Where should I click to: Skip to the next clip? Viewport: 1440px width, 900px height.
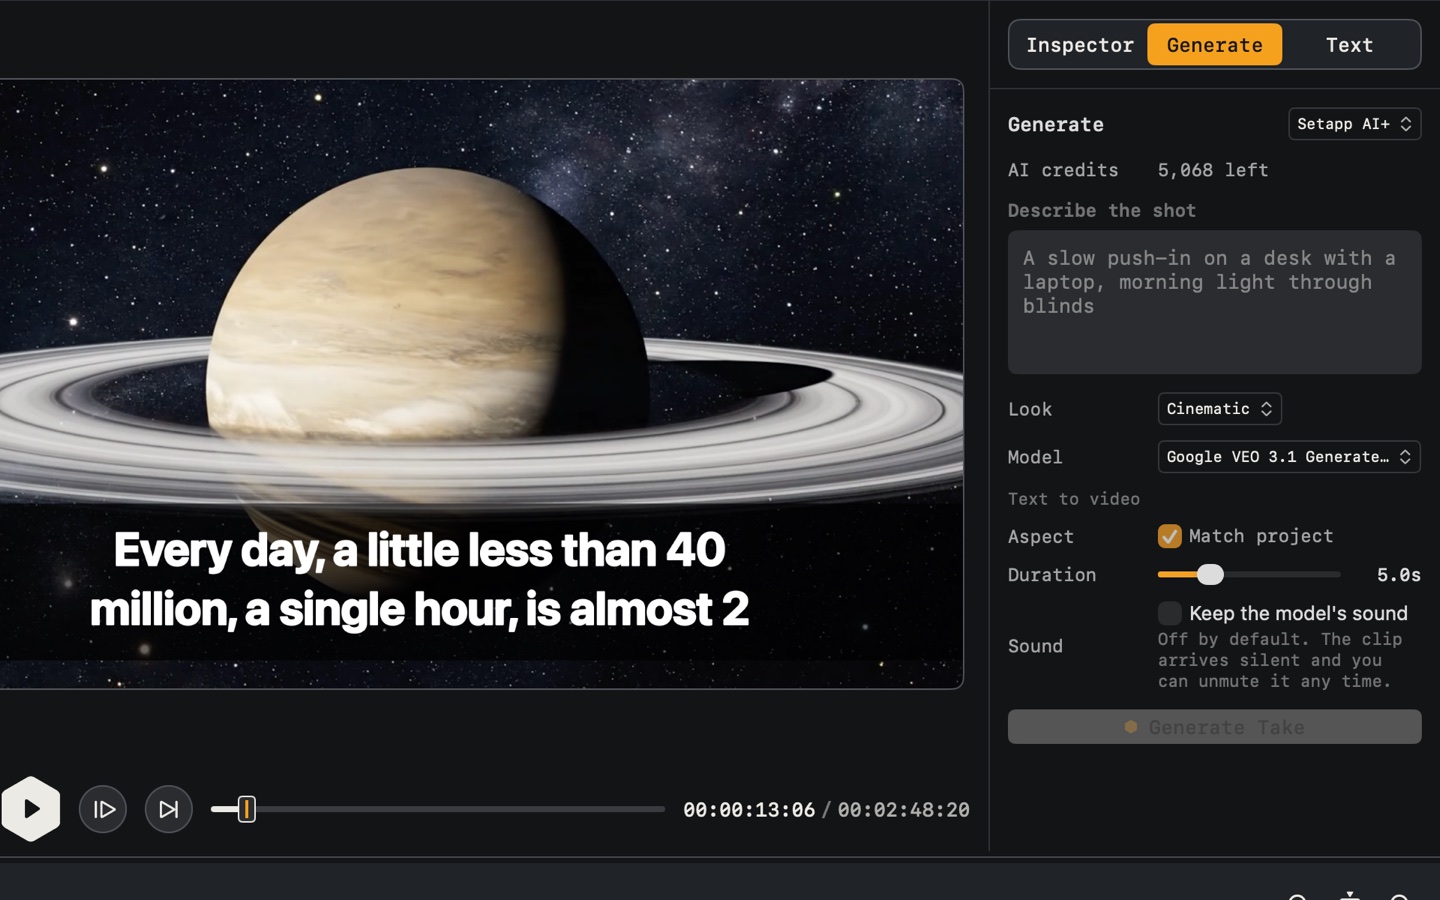point(168,809)
